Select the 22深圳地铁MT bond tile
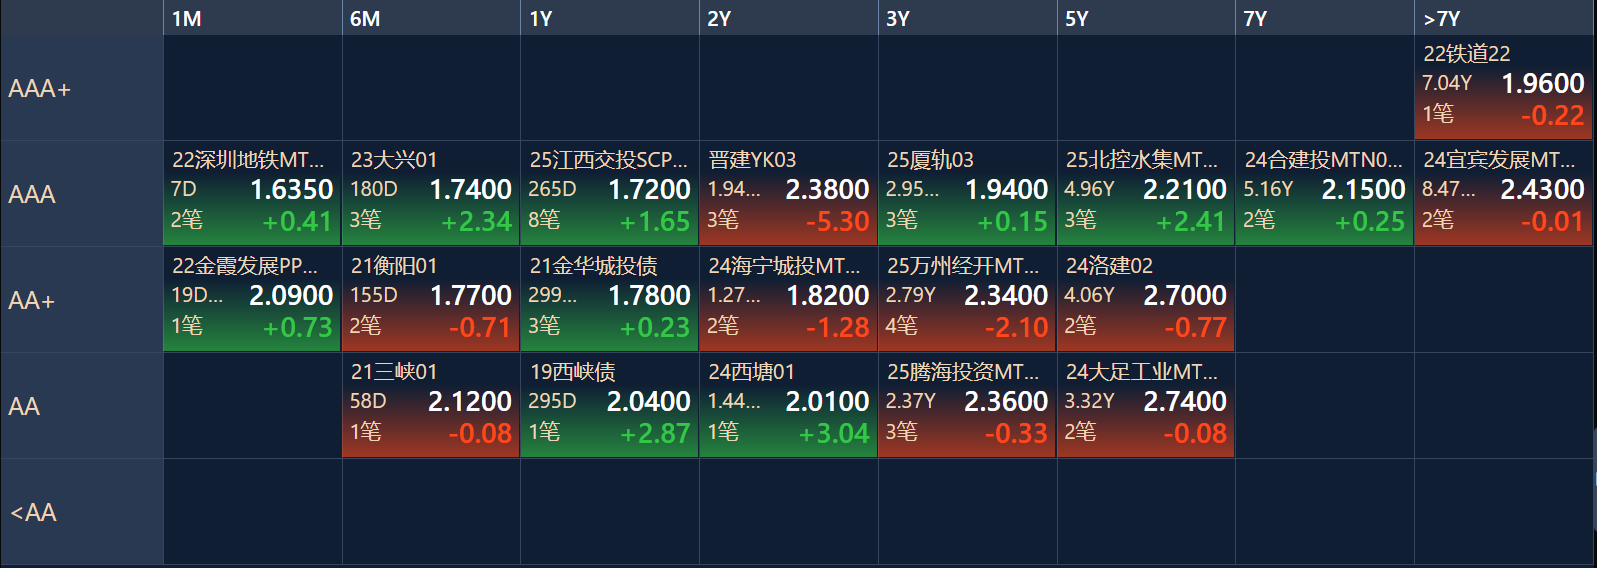 [252, 194]
